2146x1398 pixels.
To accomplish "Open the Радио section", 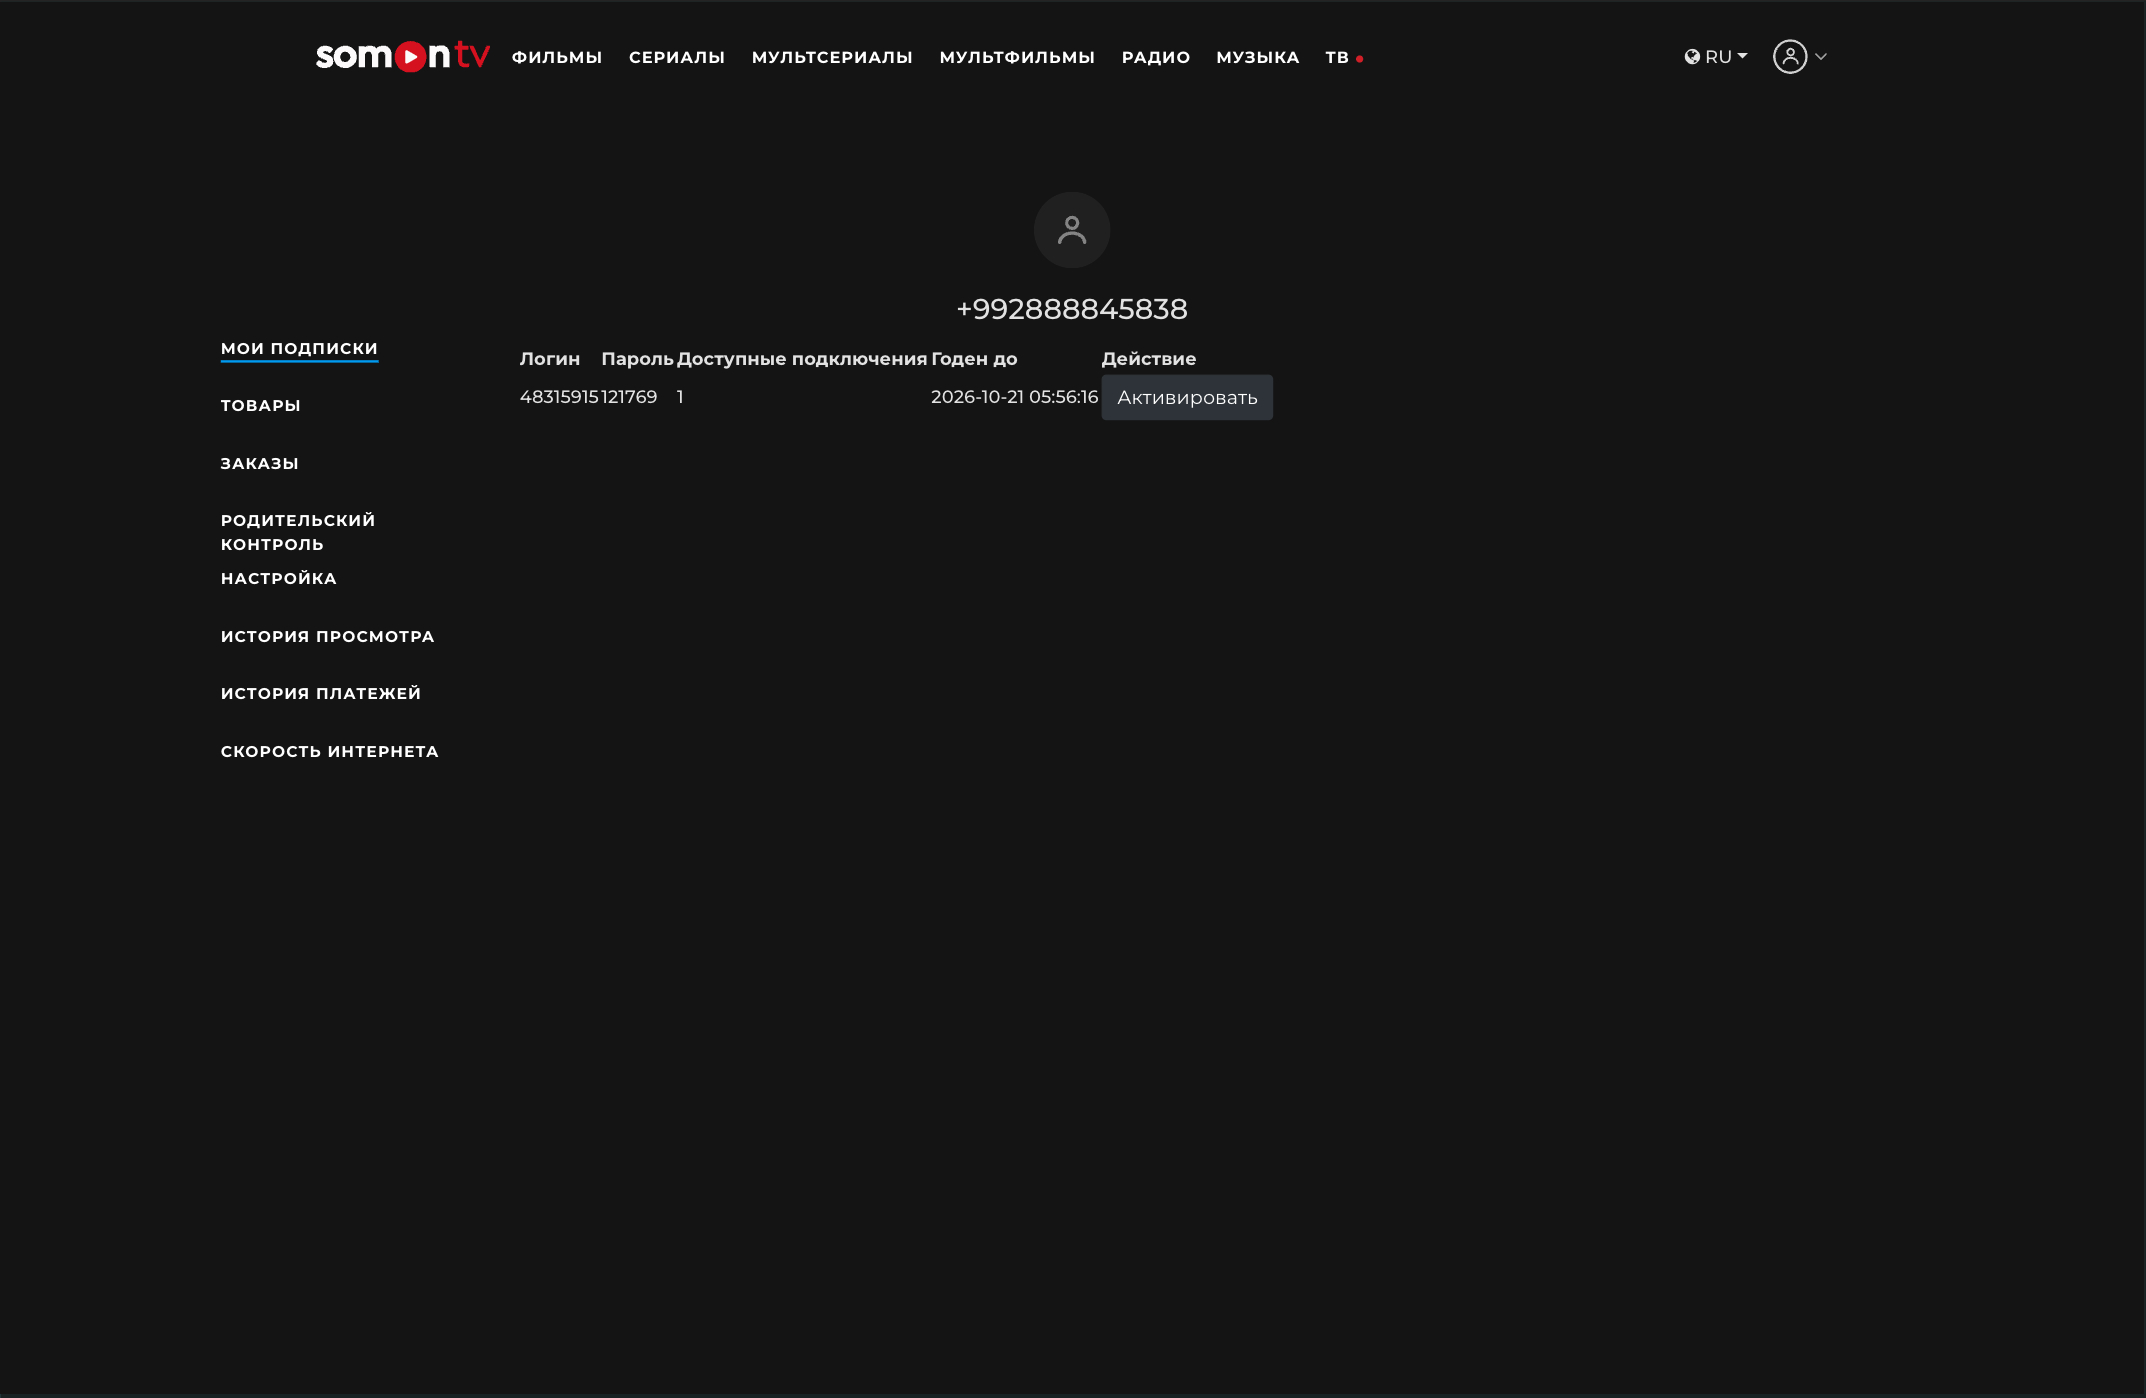I will (1156, 58).
